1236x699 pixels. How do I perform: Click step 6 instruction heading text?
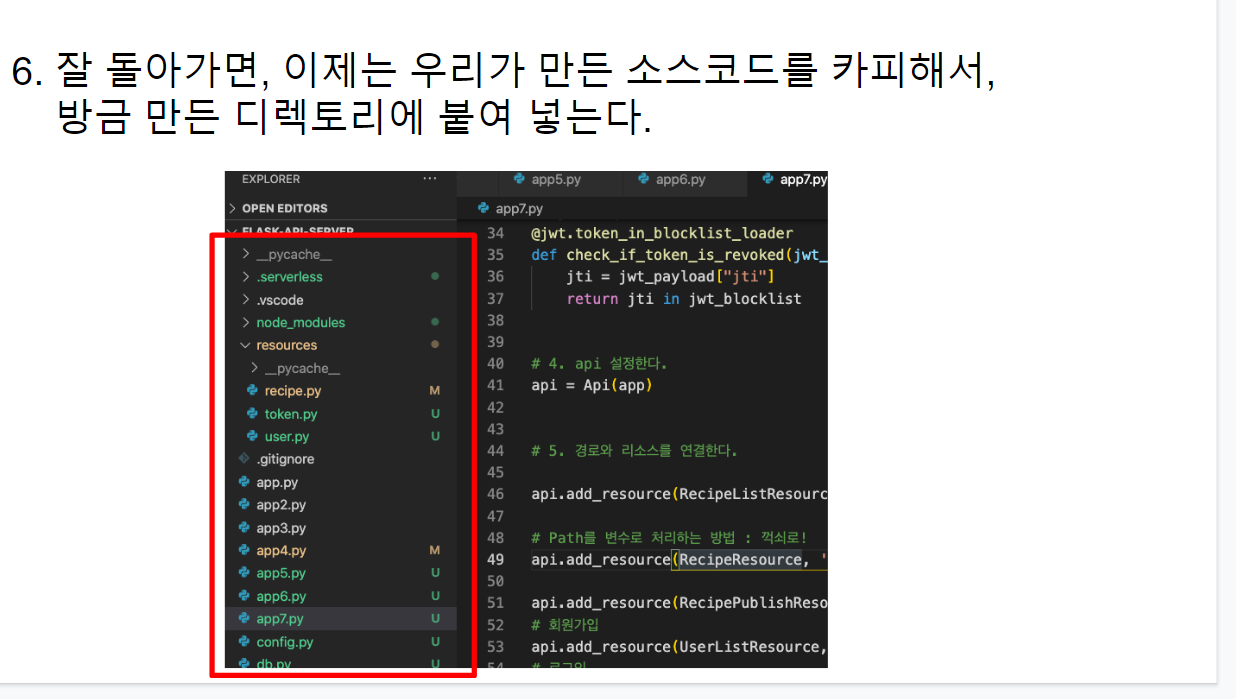(x=503, y=95)
